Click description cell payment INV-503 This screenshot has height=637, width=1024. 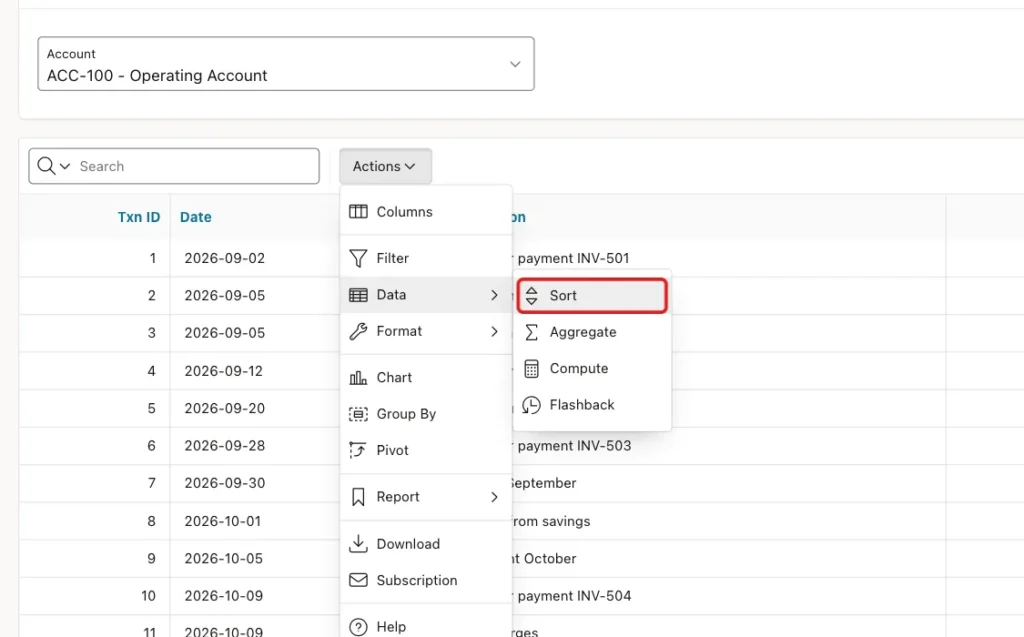click(x=573, y=446)
